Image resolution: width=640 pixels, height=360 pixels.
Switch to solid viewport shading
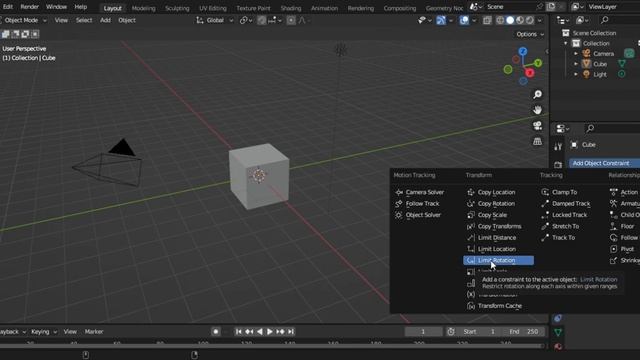[x=510, y=20]
